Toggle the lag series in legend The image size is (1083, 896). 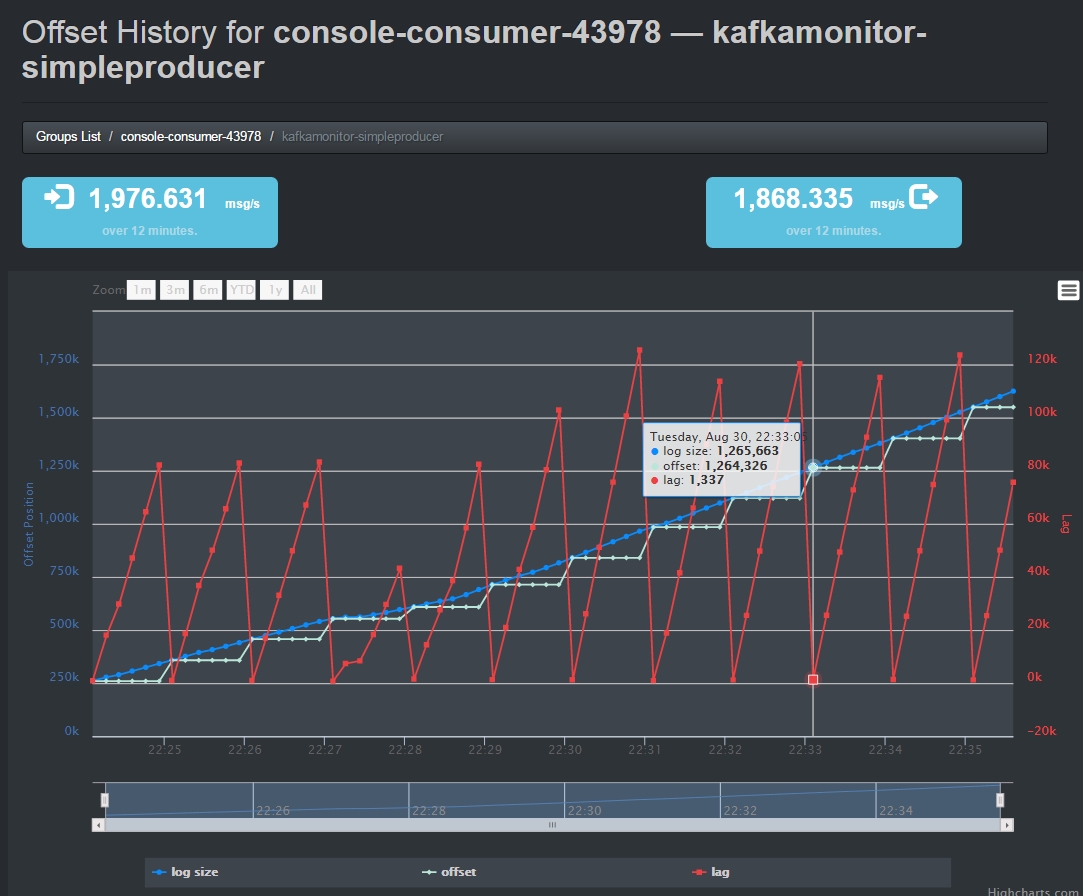click(x=711, y=872)
